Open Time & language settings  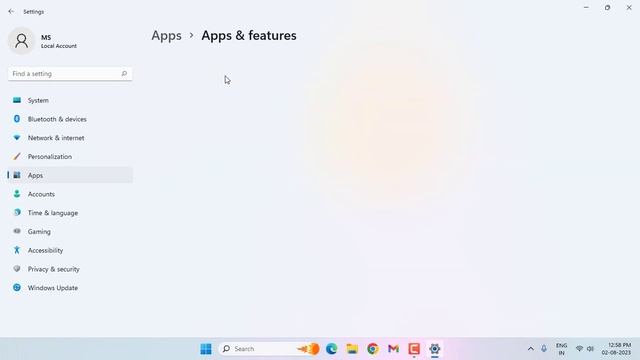70,213
